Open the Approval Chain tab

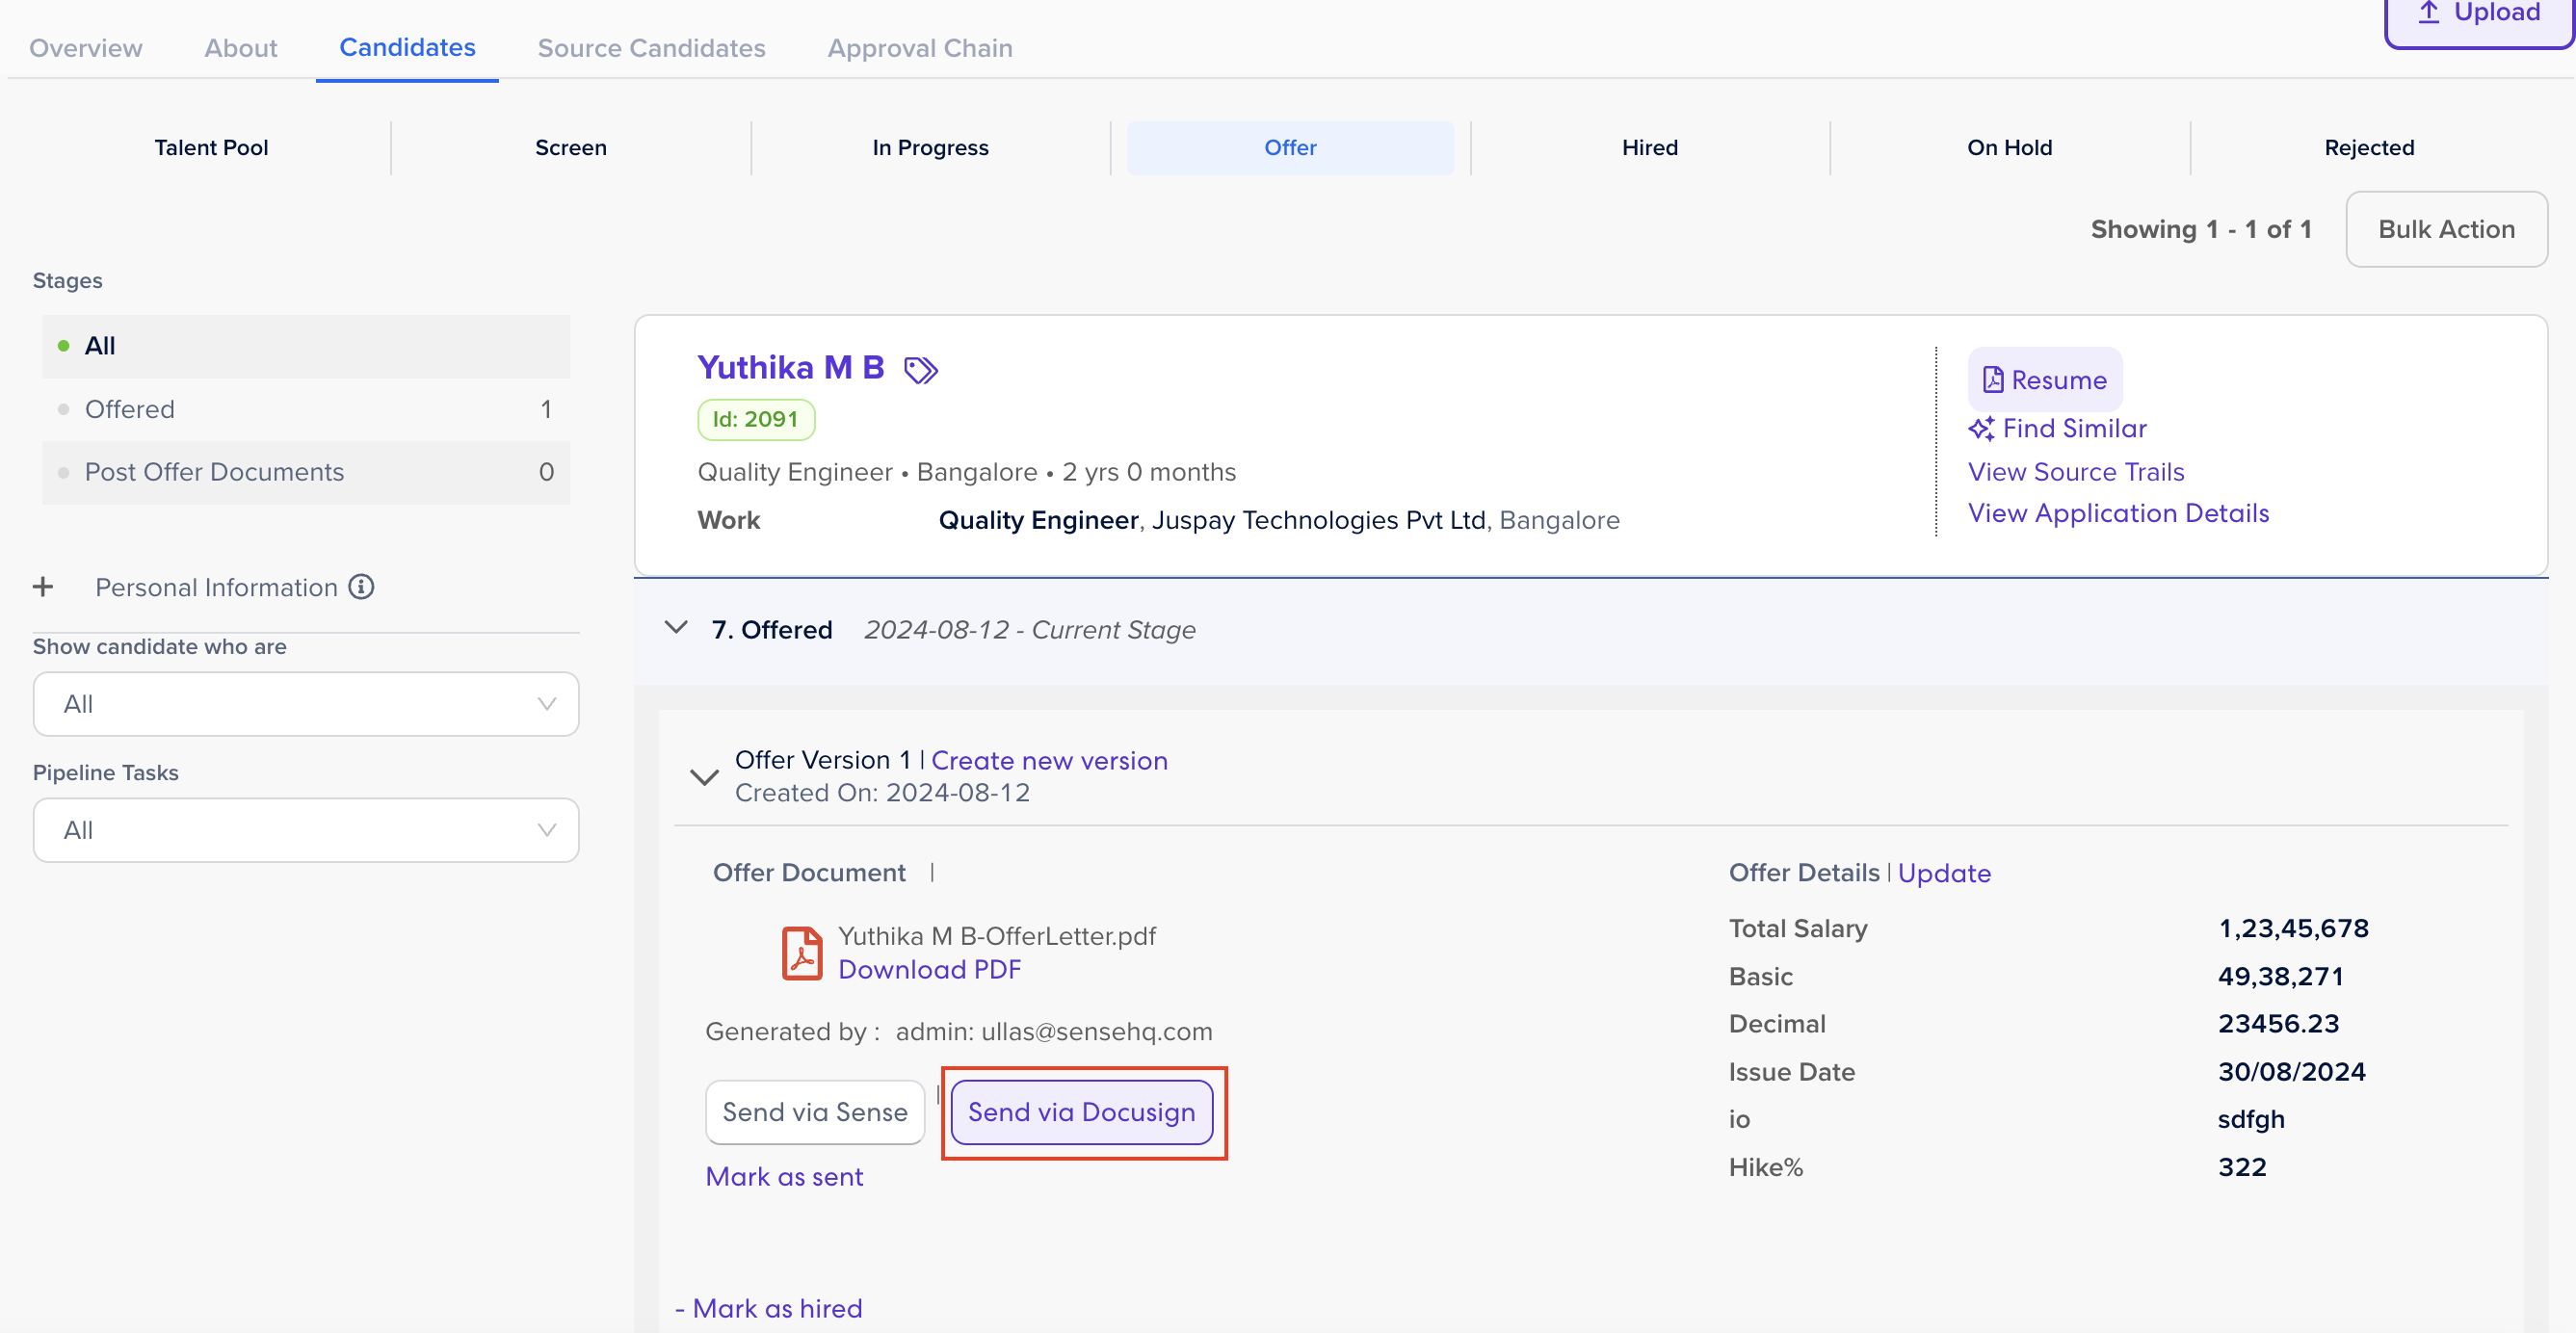coord(919,47)
